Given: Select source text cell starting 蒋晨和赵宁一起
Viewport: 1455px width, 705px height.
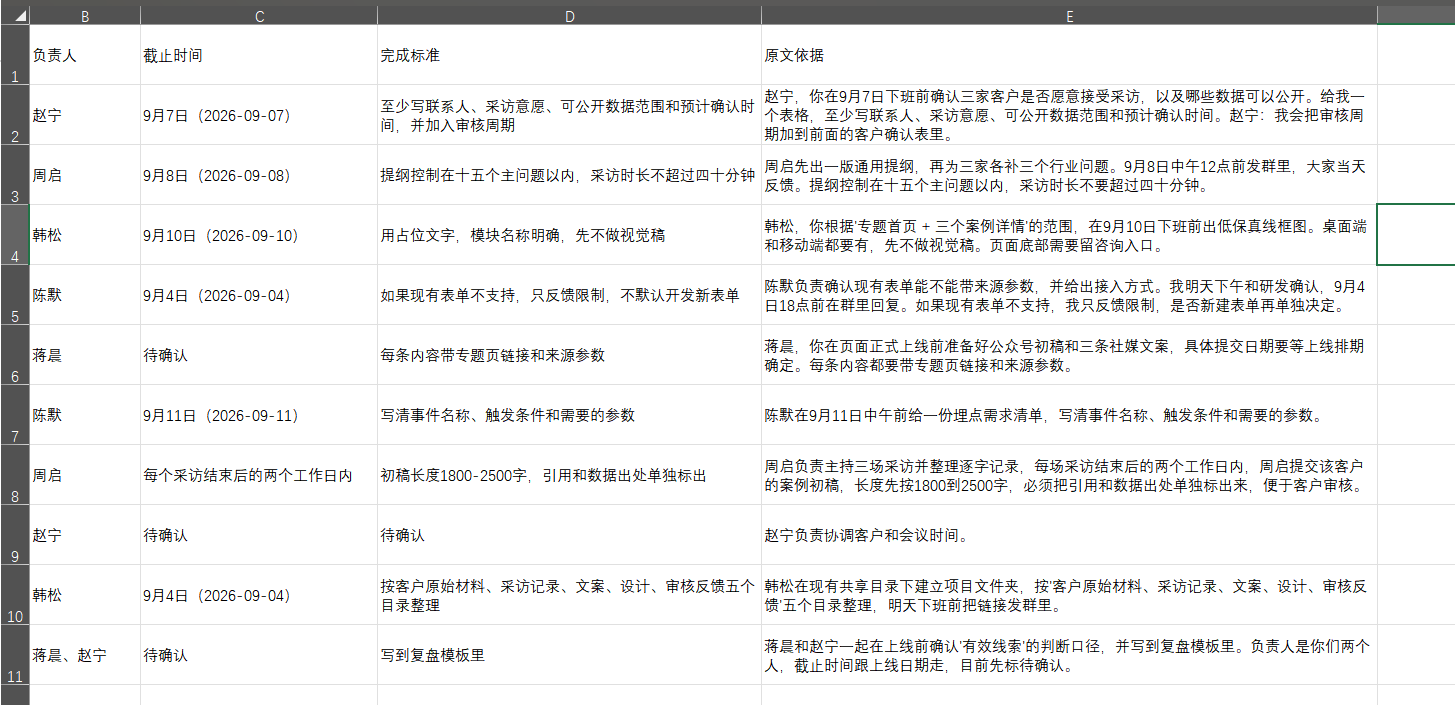Looking at the screenshot, I should 1069,655.
